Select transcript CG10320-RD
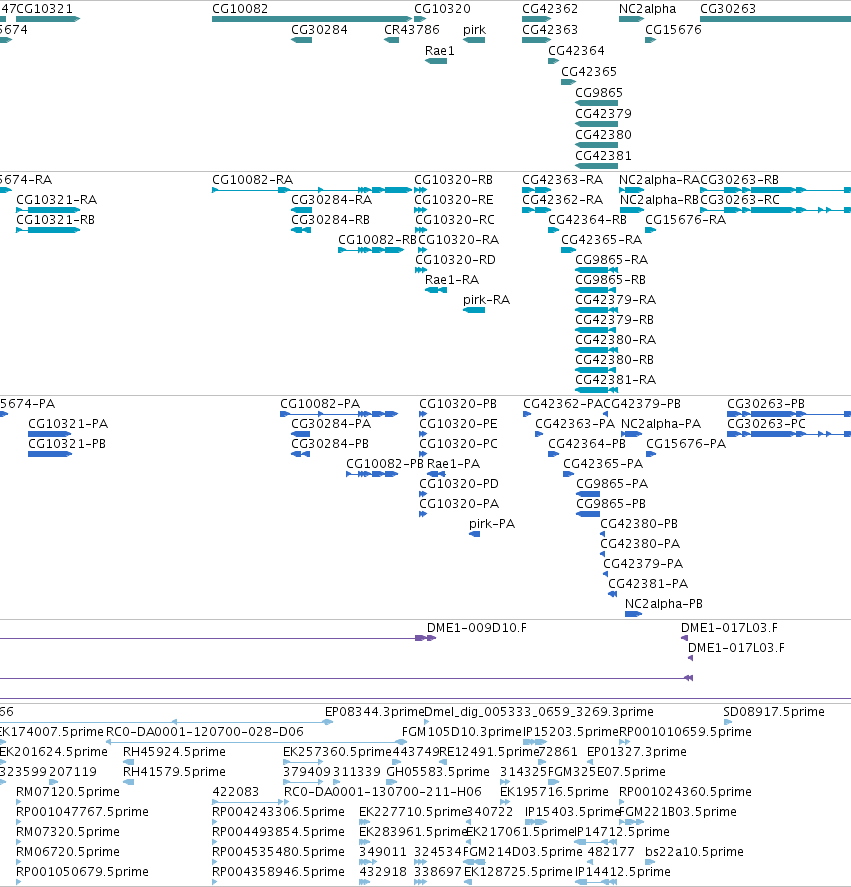851x887 pixels. pos(421,270)
